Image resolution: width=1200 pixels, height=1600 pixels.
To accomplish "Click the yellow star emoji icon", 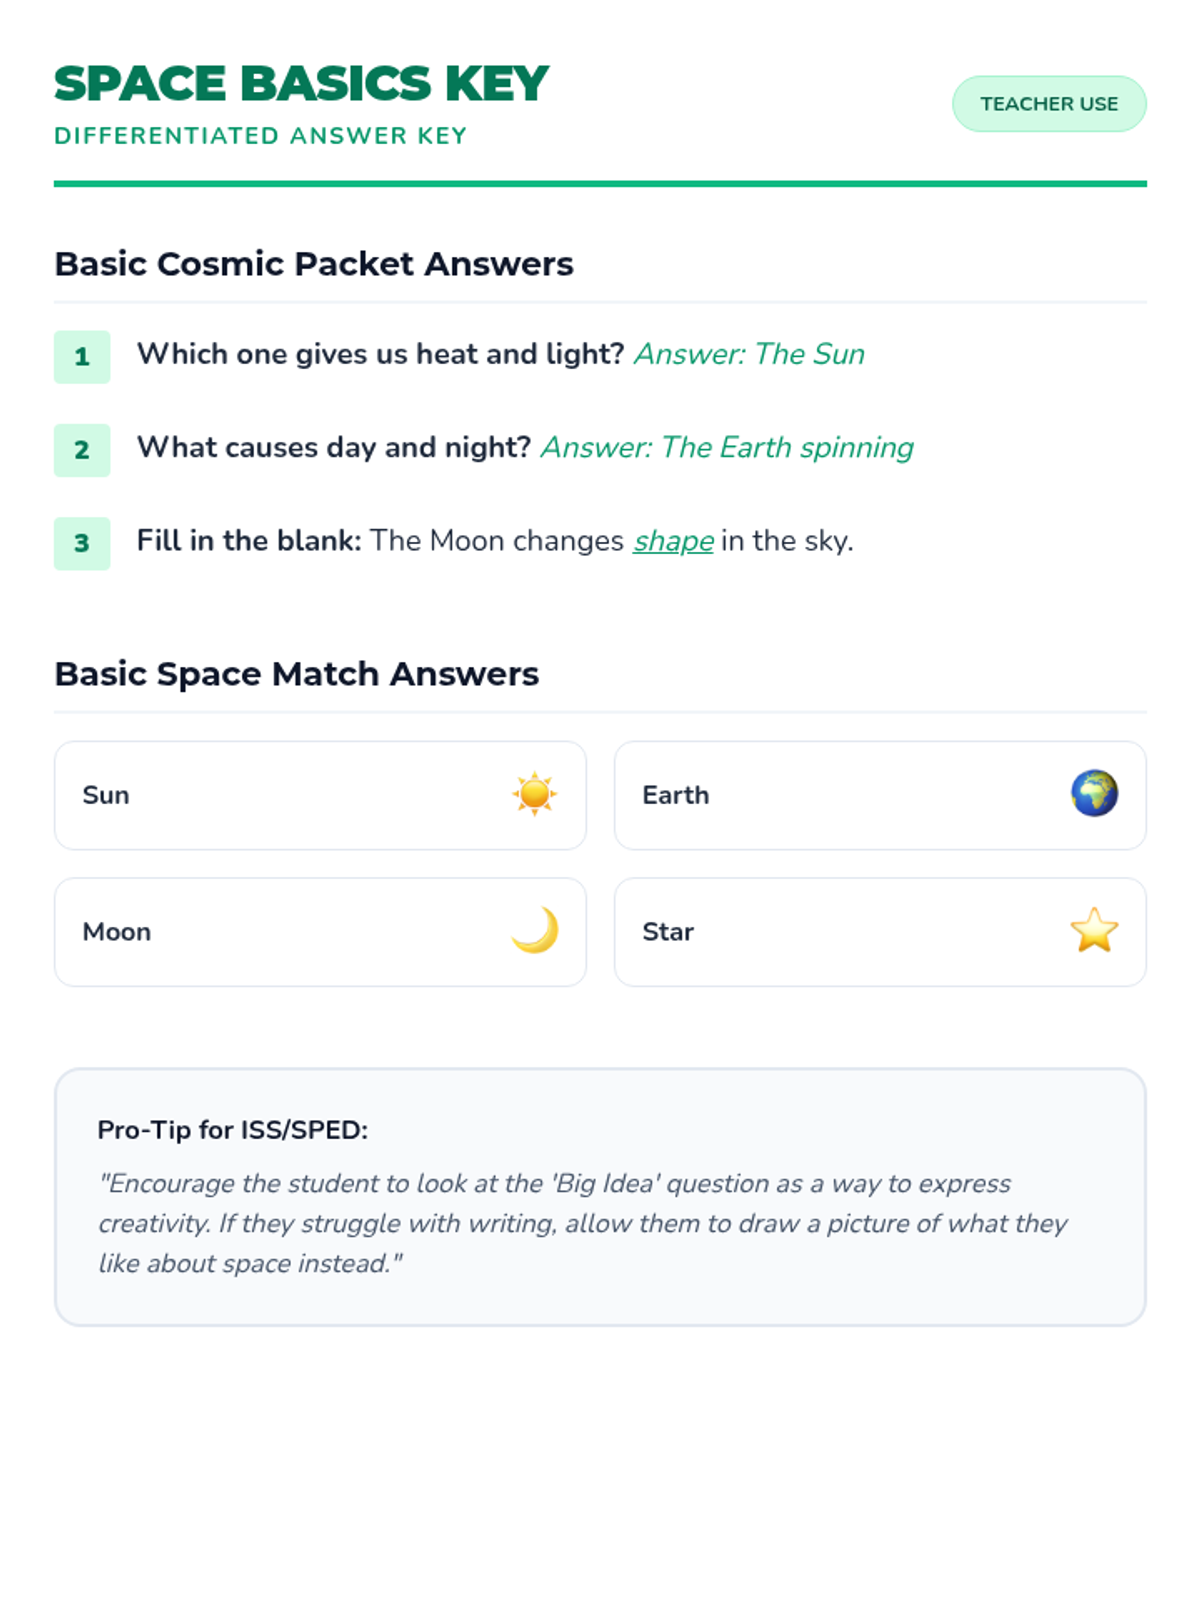I will (1094, 931).
